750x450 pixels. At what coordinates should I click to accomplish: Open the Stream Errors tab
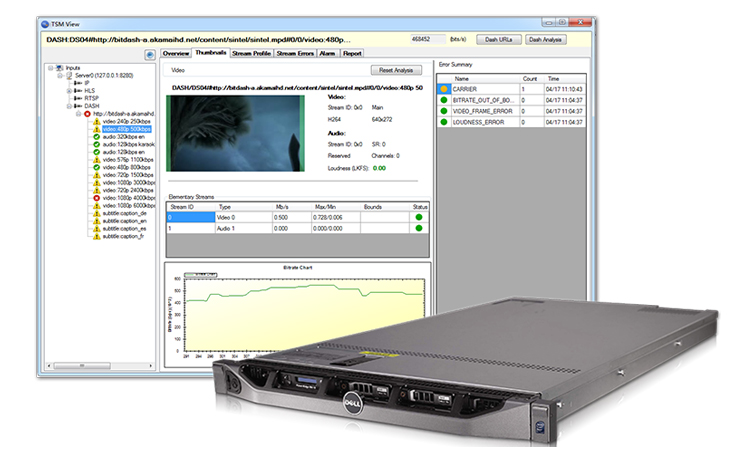(x=294, y=53)
